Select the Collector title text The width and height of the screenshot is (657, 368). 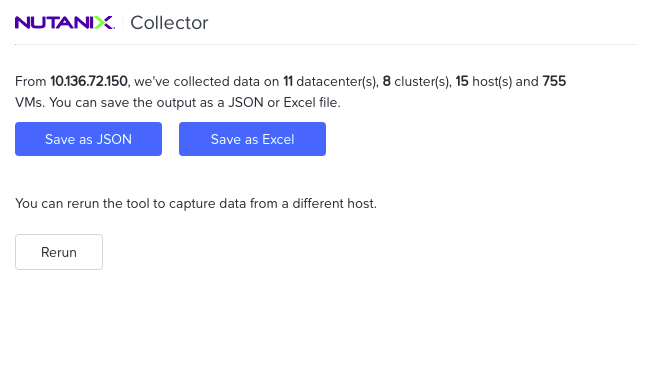pyautogui.click(x=169, y=23)
